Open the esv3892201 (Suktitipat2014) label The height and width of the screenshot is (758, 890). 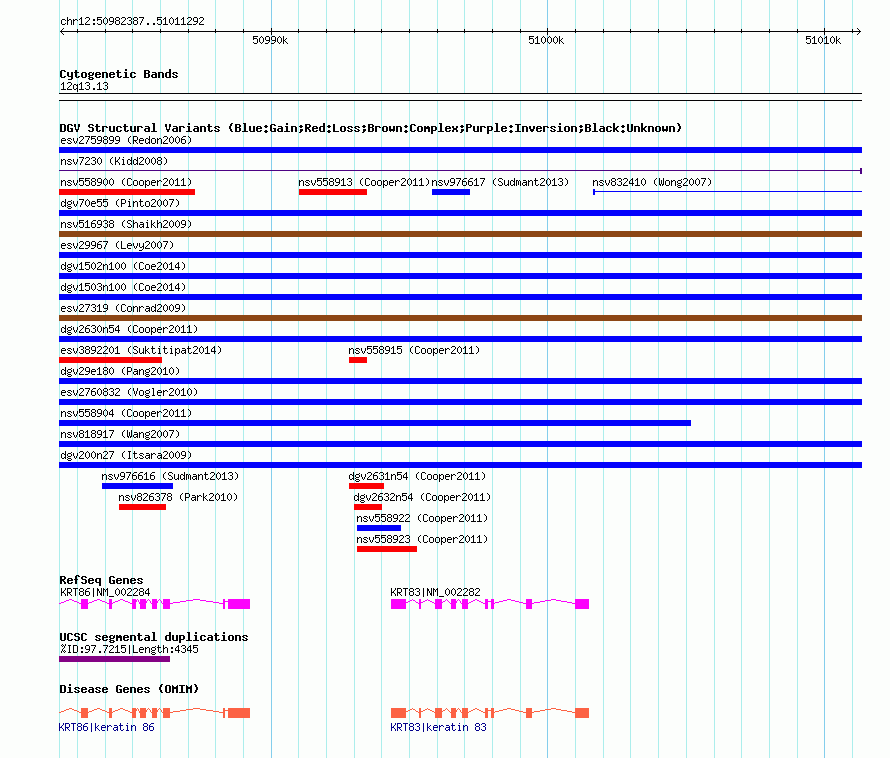[x=141, y=350]
